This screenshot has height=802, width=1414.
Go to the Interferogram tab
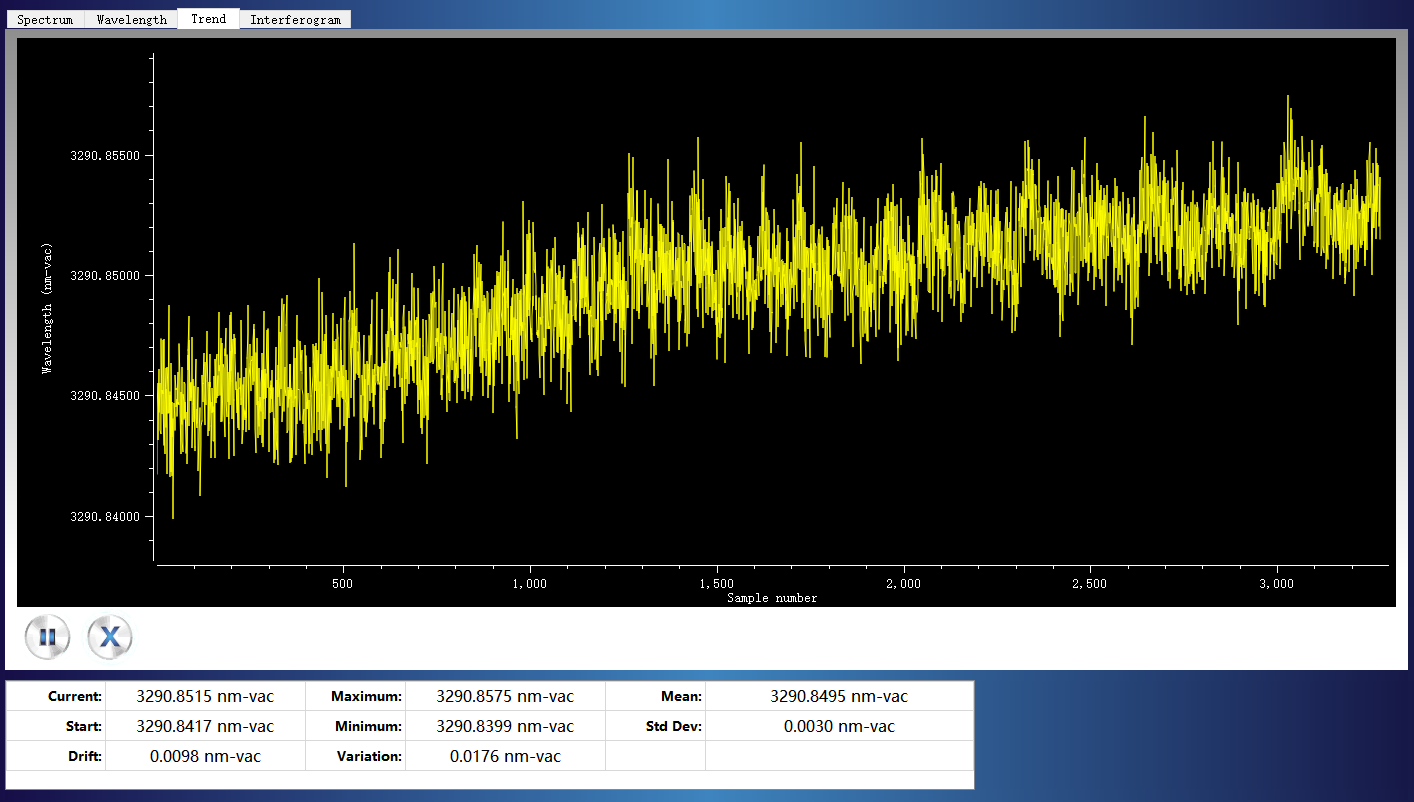click(295, 19)
